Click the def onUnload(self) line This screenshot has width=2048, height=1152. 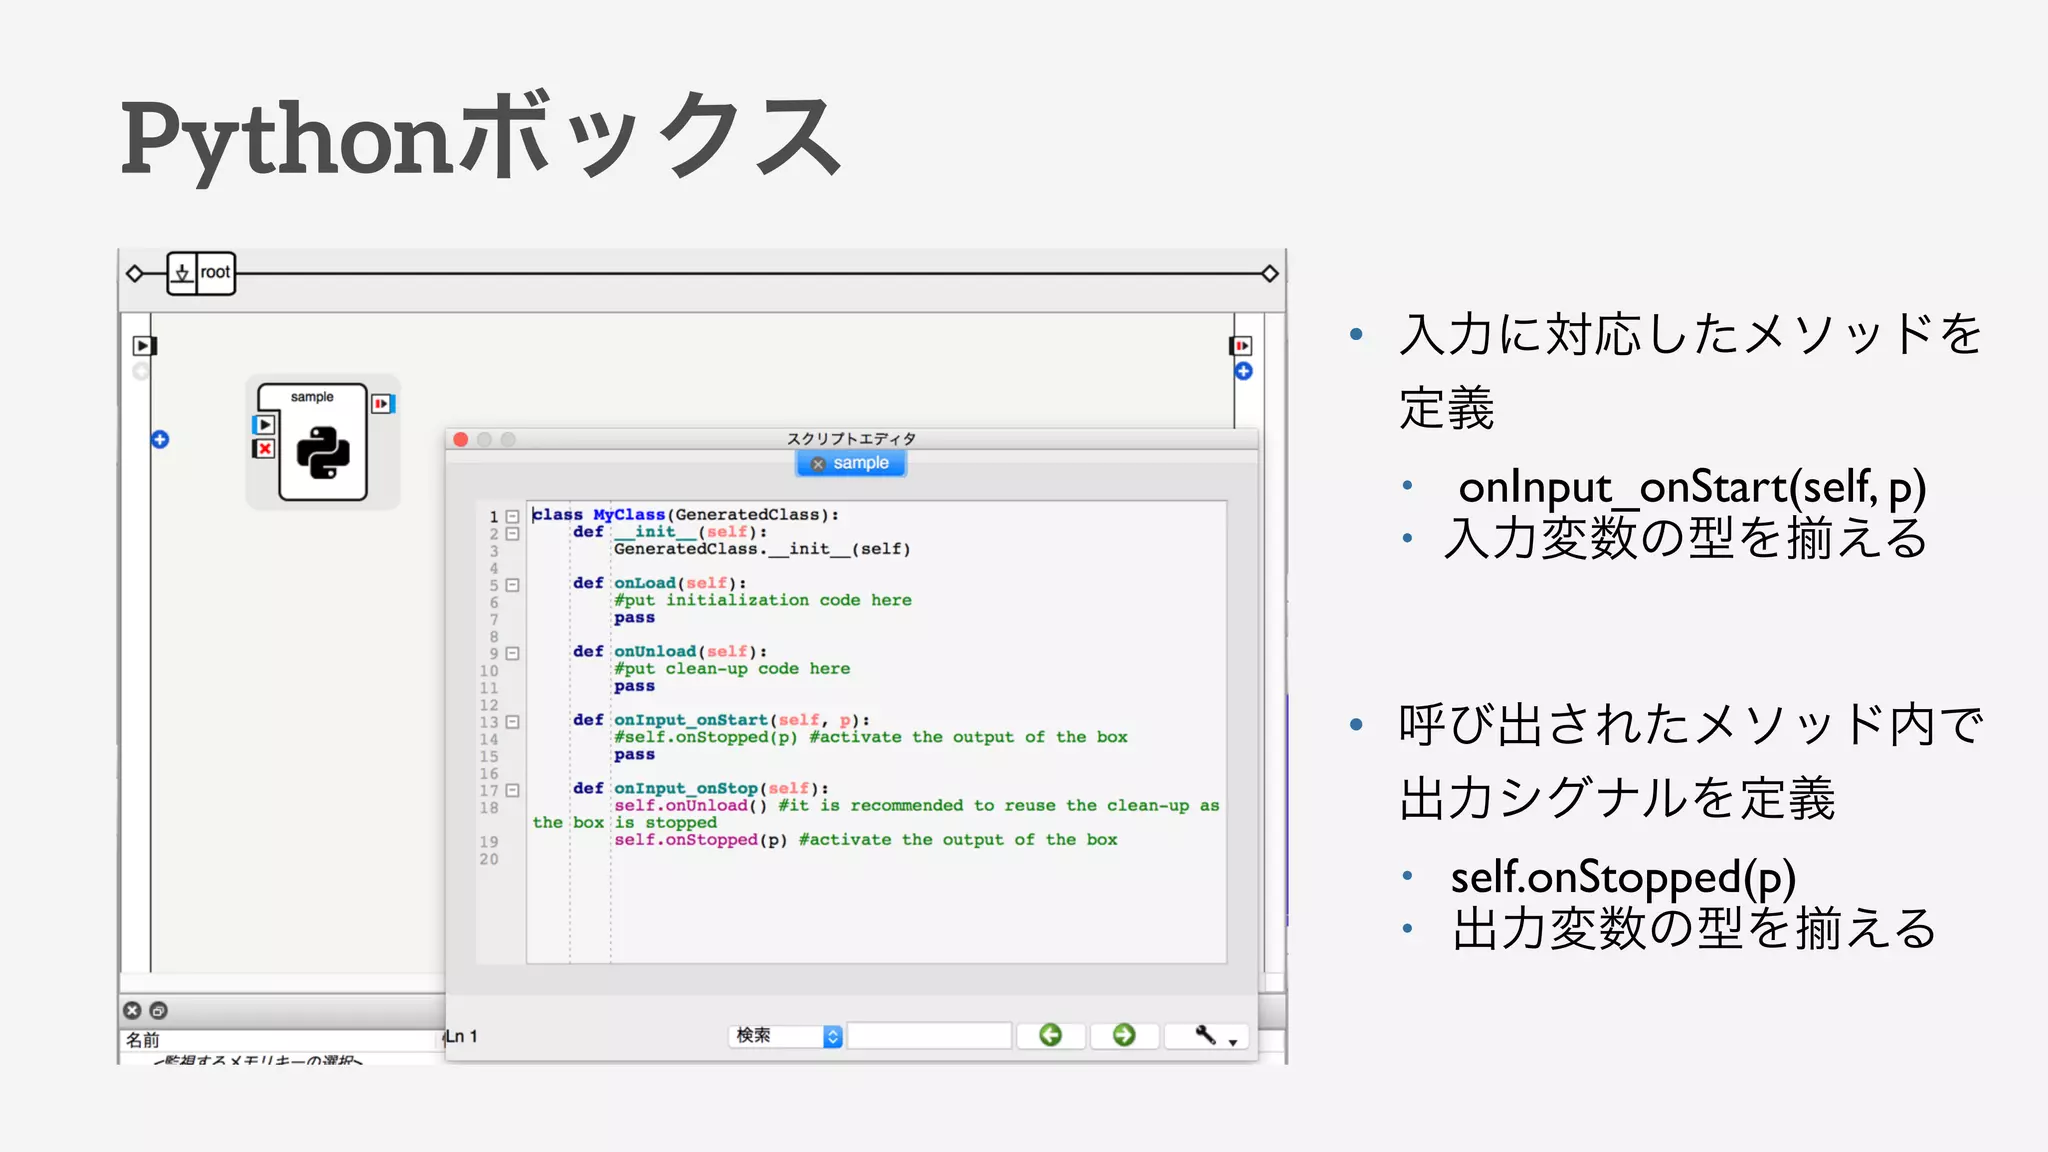coord(670,651)
